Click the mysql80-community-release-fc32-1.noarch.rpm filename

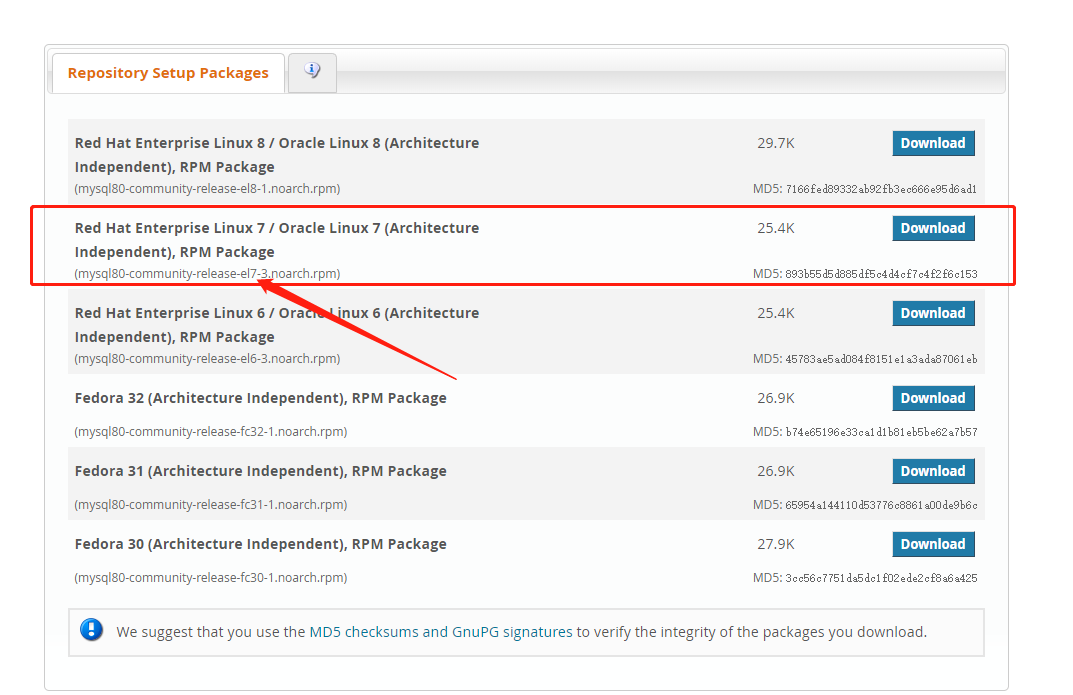210,432
